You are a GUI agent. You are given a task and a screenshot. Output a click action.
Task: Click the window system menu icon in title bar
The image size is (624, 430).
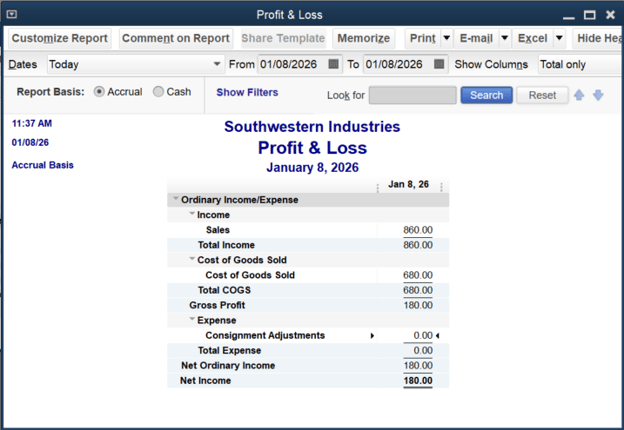[11, 14]
